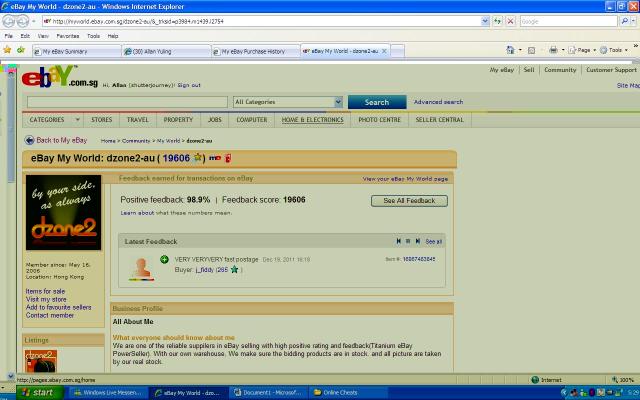Click the Back to My eBay arrow icon
This screenshot has width=640, height=400.
(29, 141)
